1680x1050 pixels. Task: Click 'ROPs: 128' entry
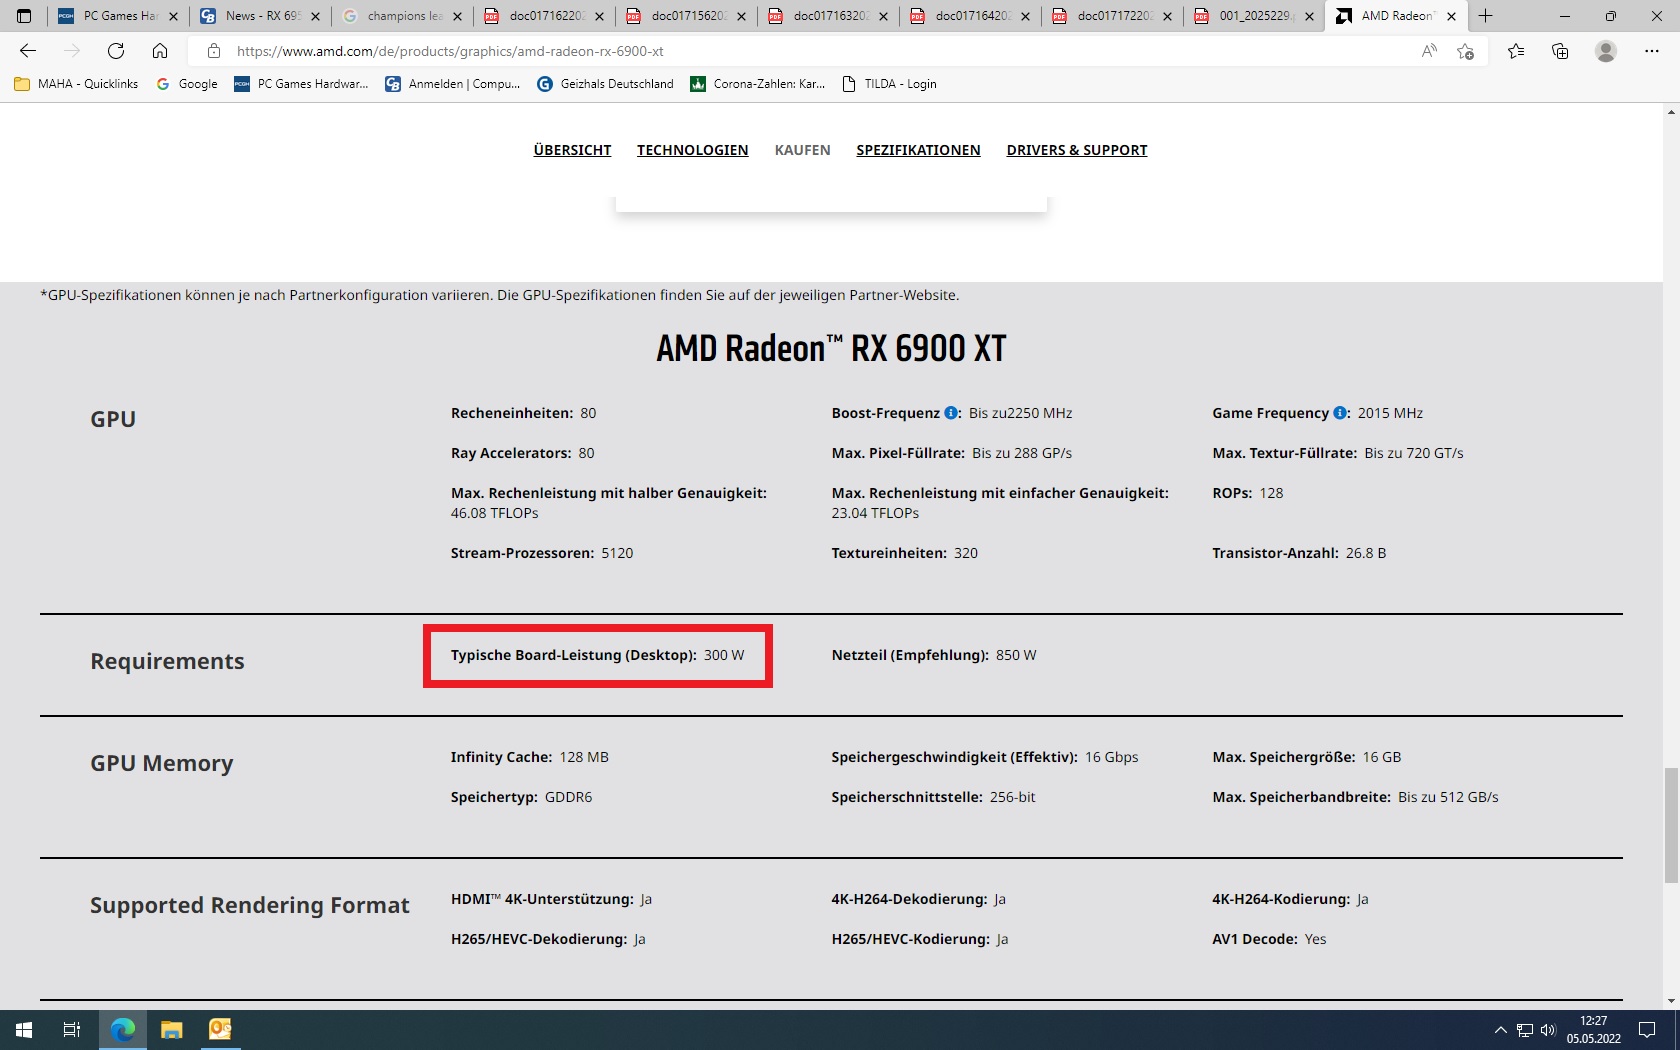1247,493
